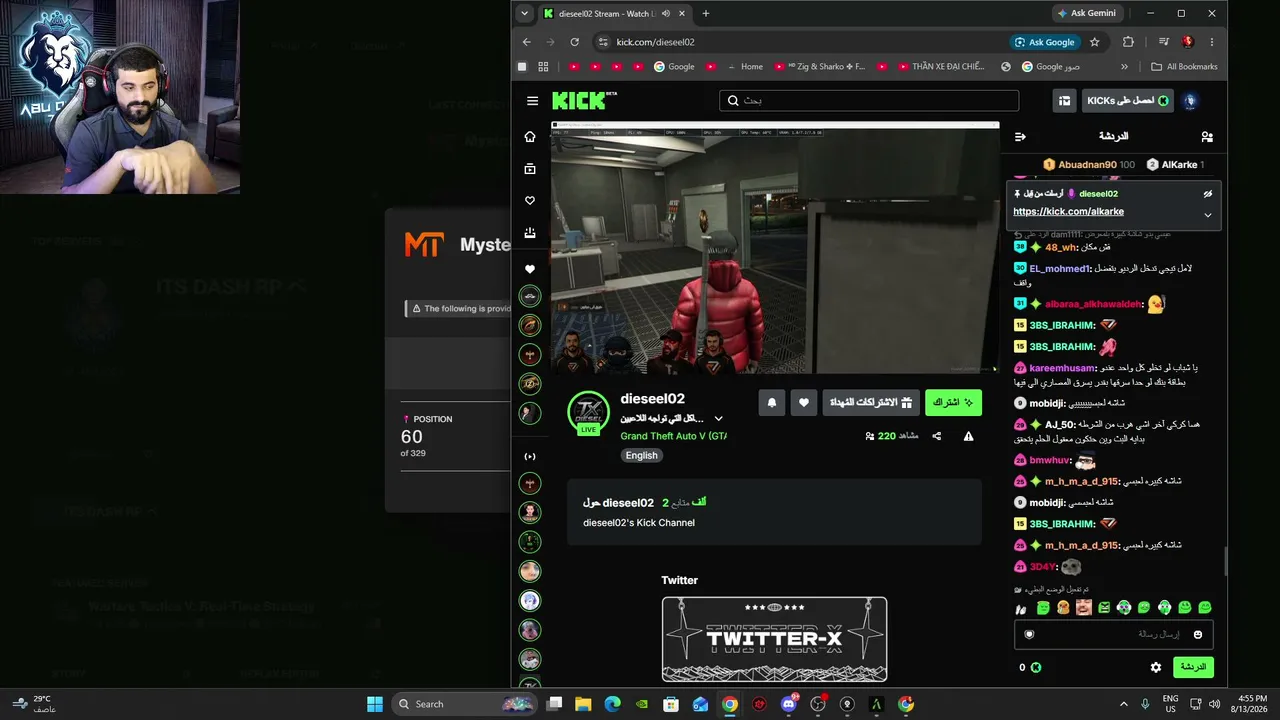This screenshot has width=1280, height=720.
Task: Expand the stream title chevron
Action: pyautogui.click(x=718, y=419)
